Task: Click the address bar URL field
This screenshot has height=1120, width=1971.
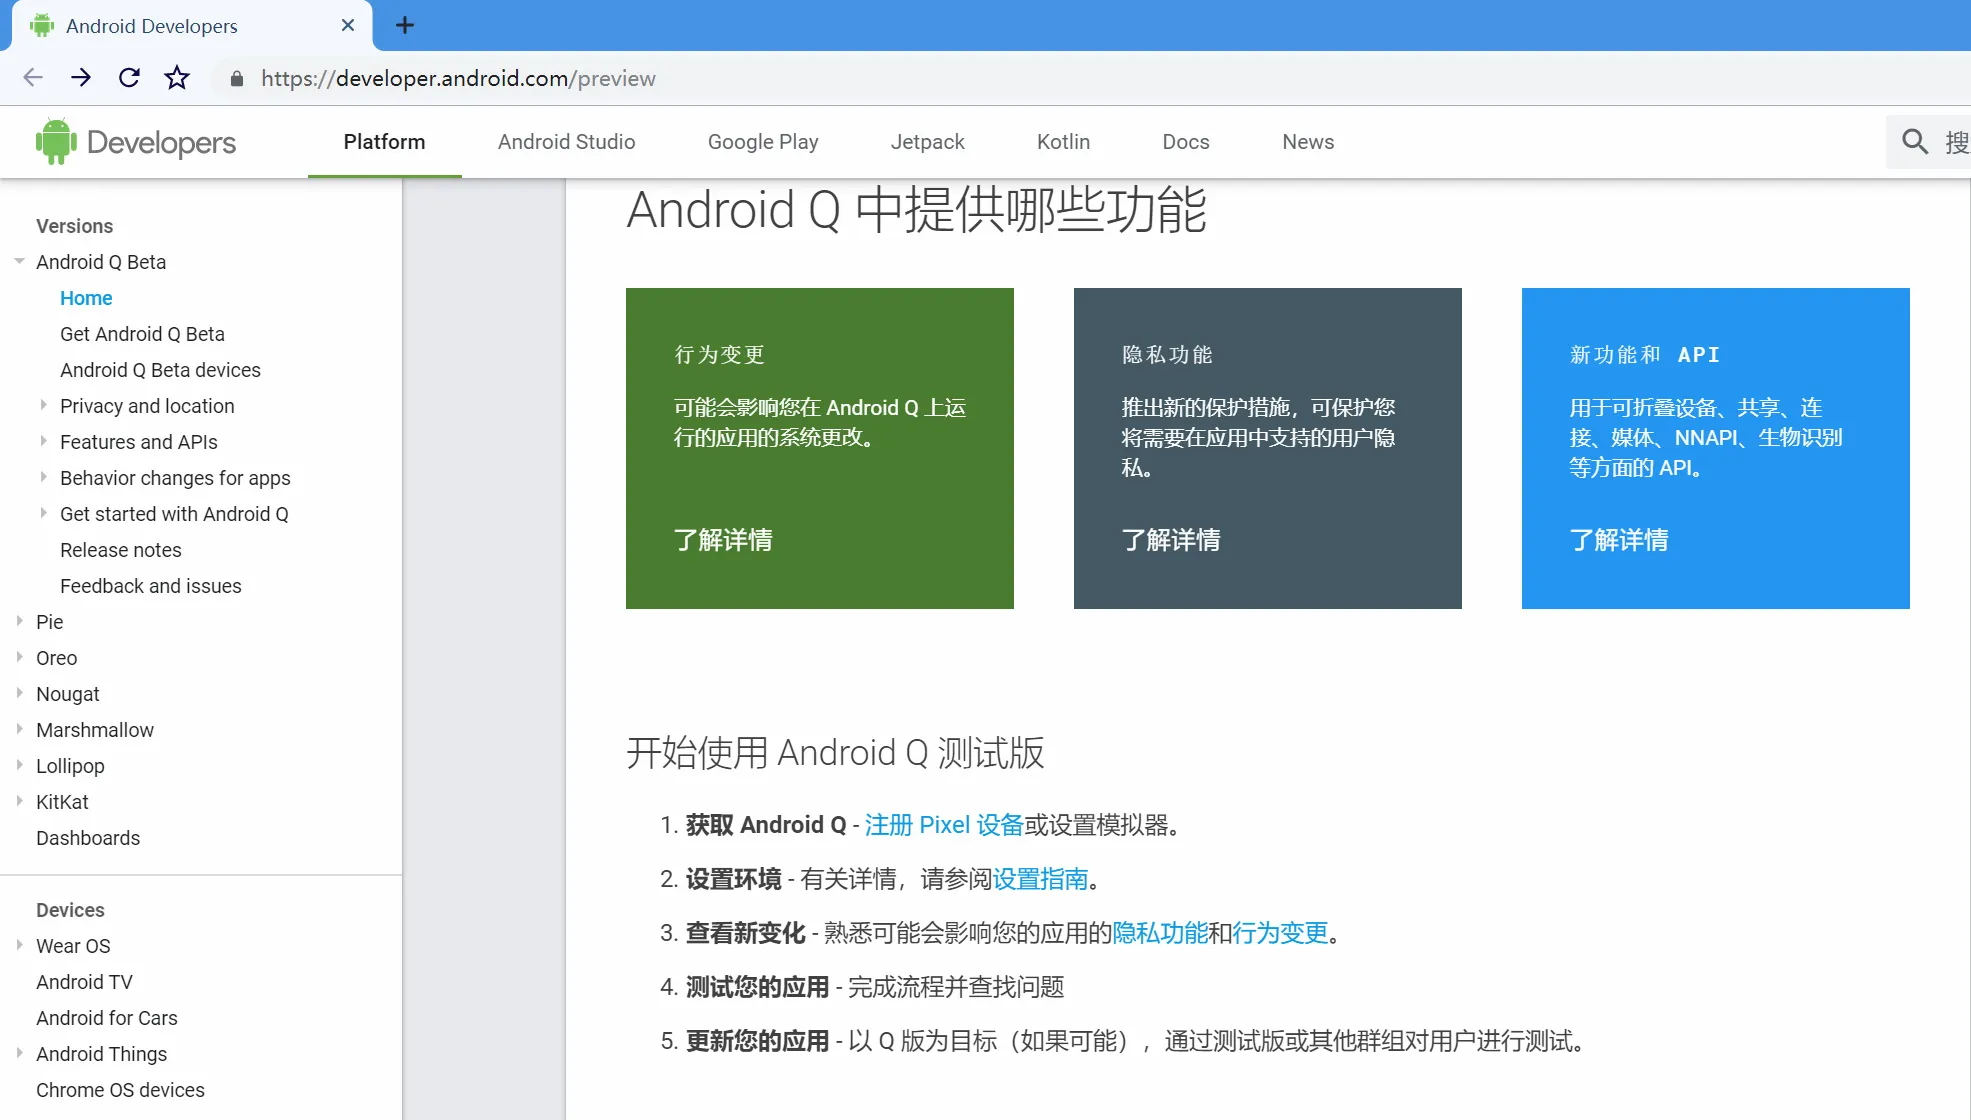Action: coord(459,79)
